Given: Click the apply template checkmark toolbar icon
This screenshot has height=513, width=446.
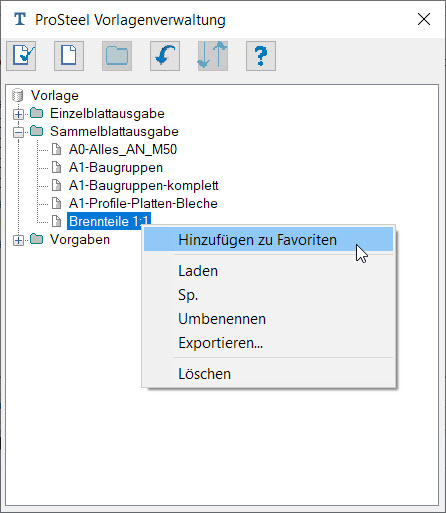Looking at the screenshot, I should pos(21,56).
